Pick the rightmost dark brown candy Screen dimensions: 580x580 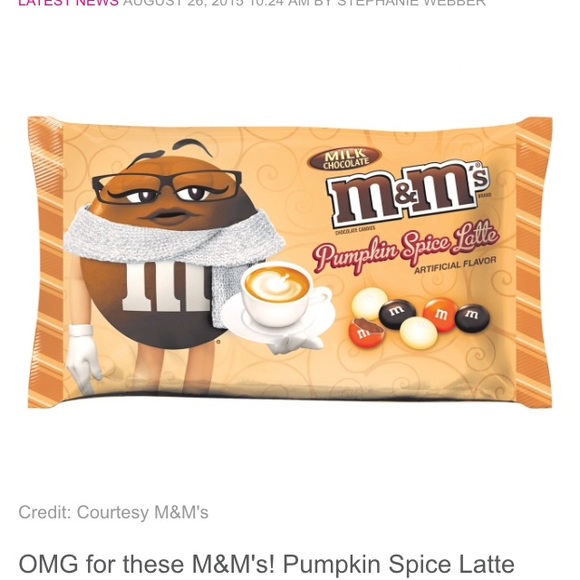pos(473,318)
